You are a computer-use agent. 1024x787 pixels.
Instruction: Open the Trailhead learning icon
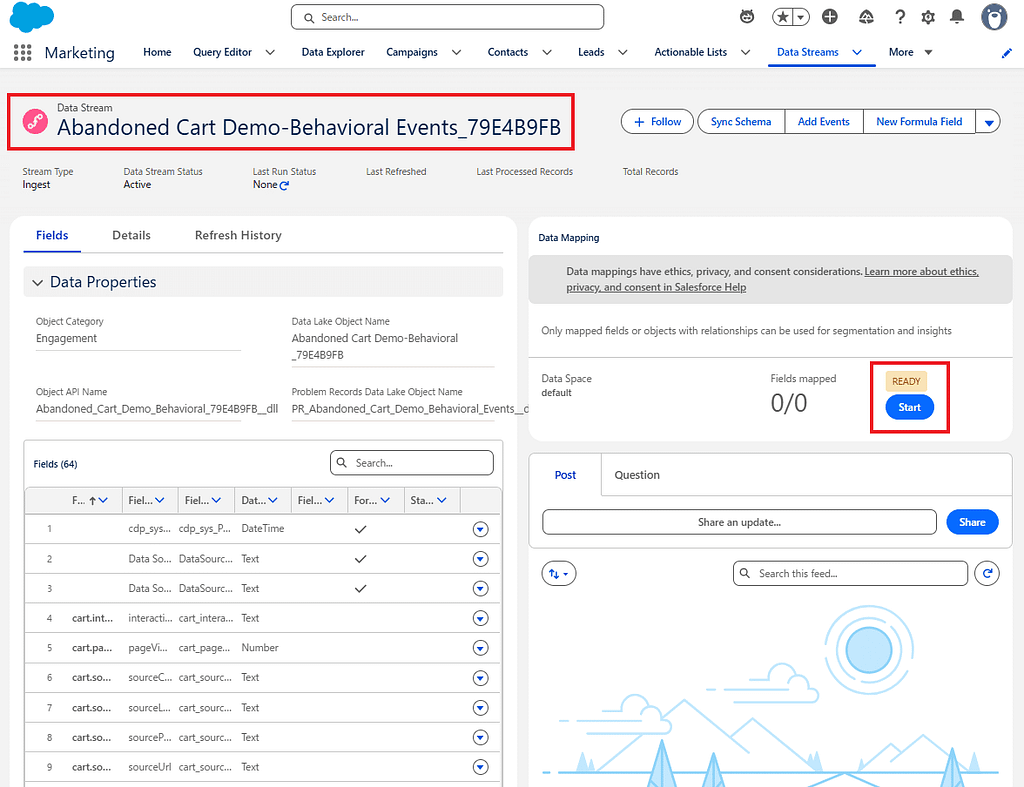pyautogui.click(x=866, y=17)
